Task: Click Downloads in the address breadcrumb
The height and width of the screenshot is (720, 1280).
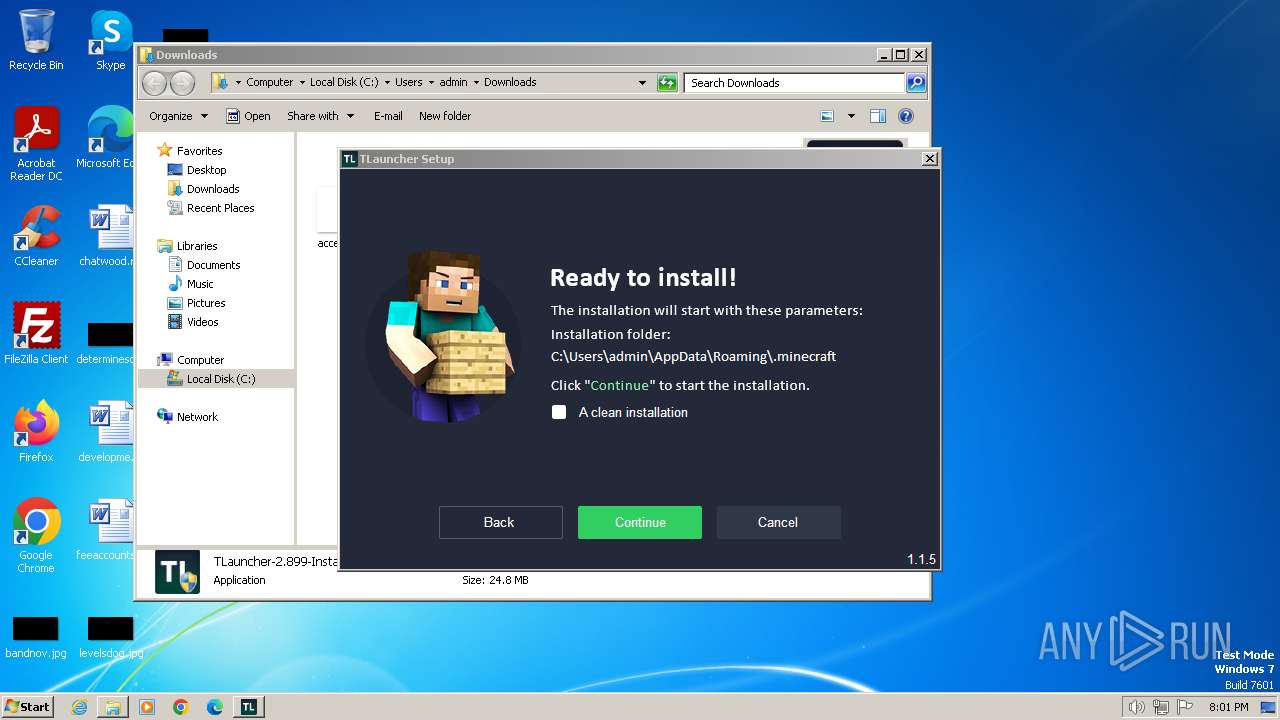Action: pyautogui.click(x=510, y=82)
